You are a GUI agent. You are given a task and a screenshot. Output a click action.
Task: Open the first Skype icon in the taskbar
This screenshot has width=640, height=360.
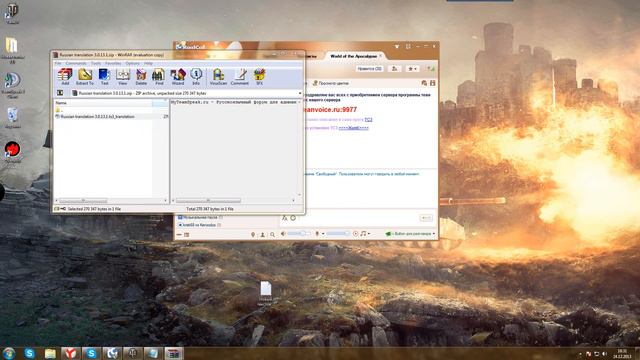(x=29, y=353)
